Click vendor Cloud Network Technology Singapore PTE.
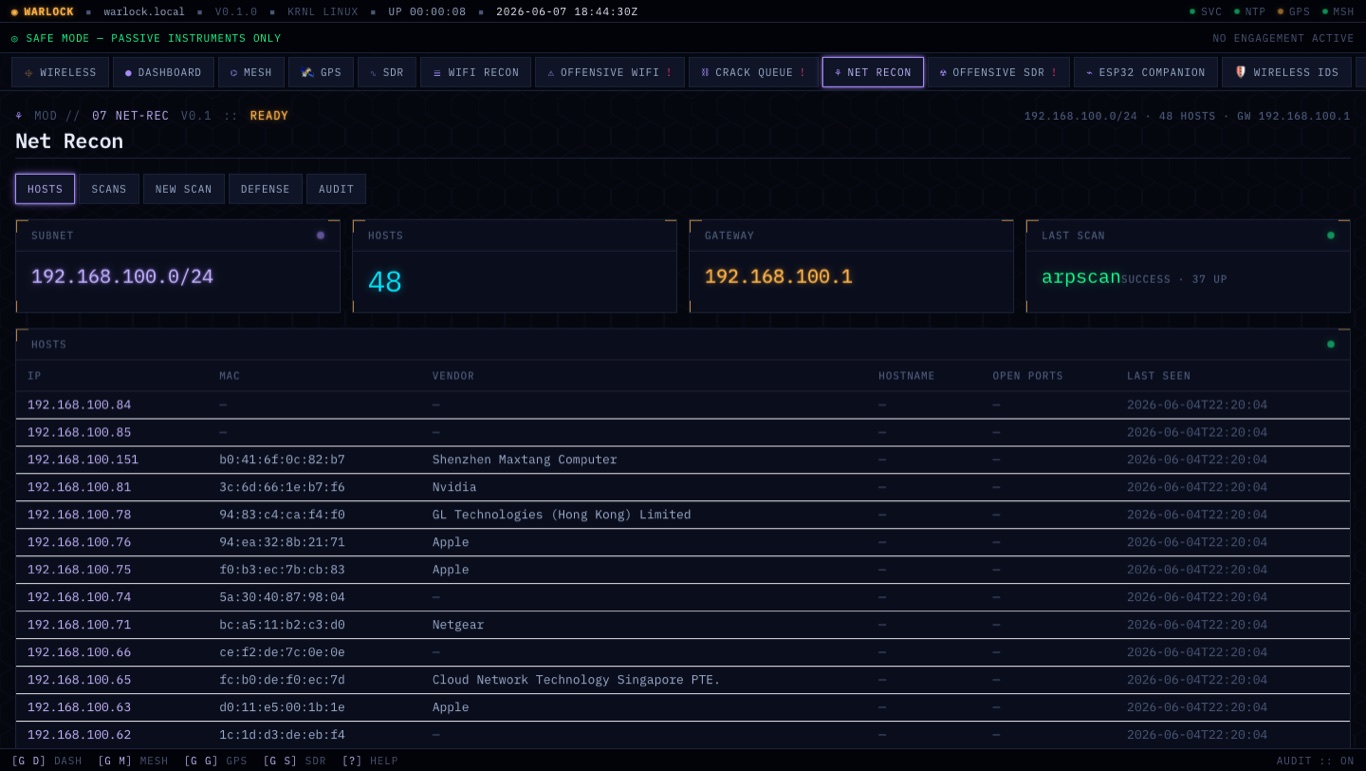Screen dimensions: 1366x771 coord(576,680)
